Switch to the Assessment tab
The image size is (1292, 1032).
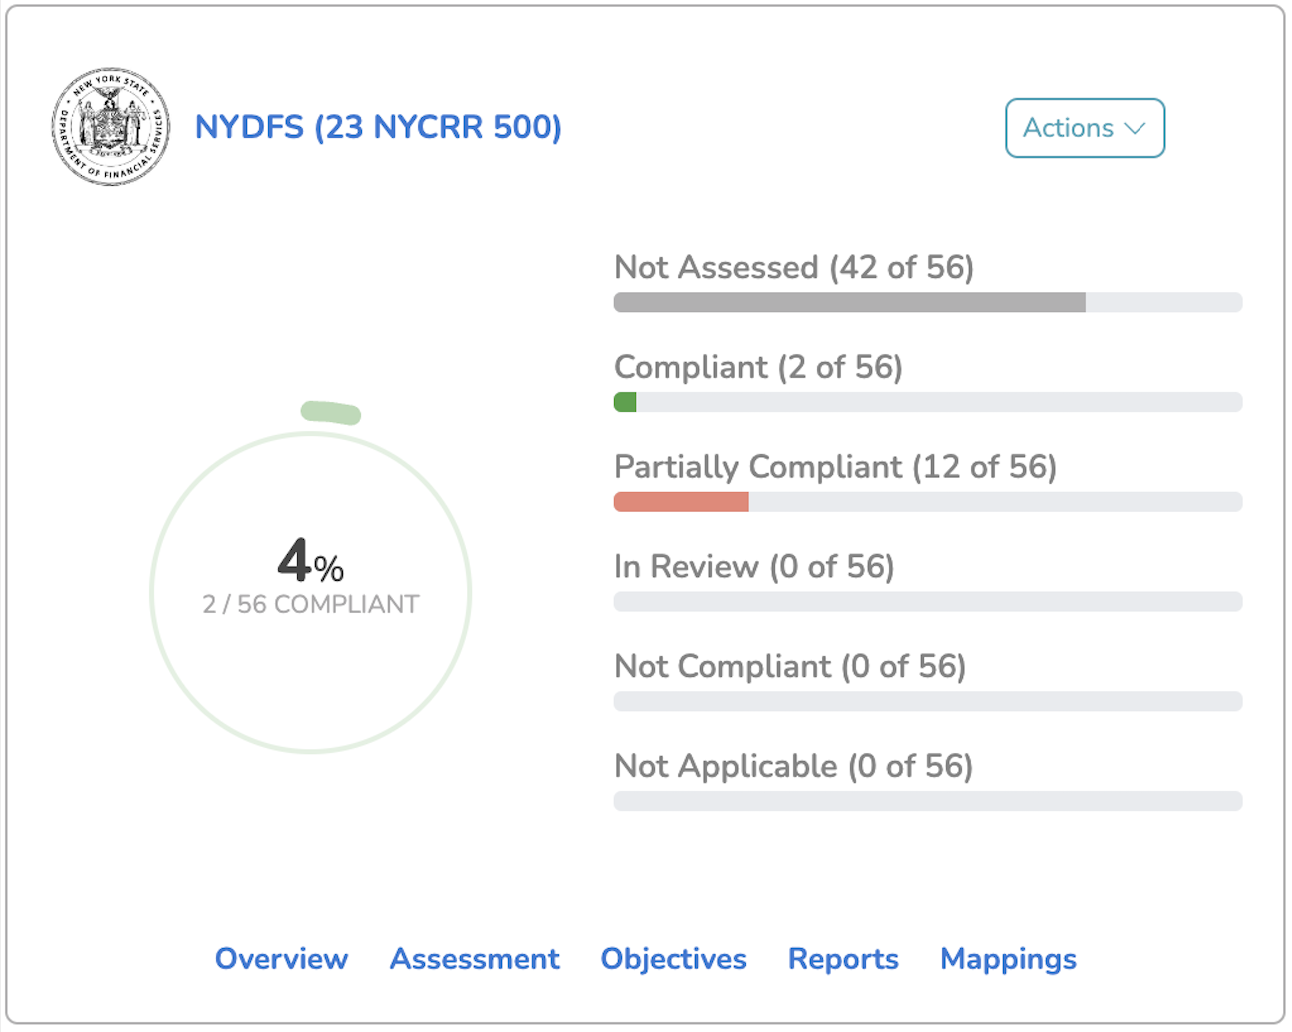pos(474,958)
